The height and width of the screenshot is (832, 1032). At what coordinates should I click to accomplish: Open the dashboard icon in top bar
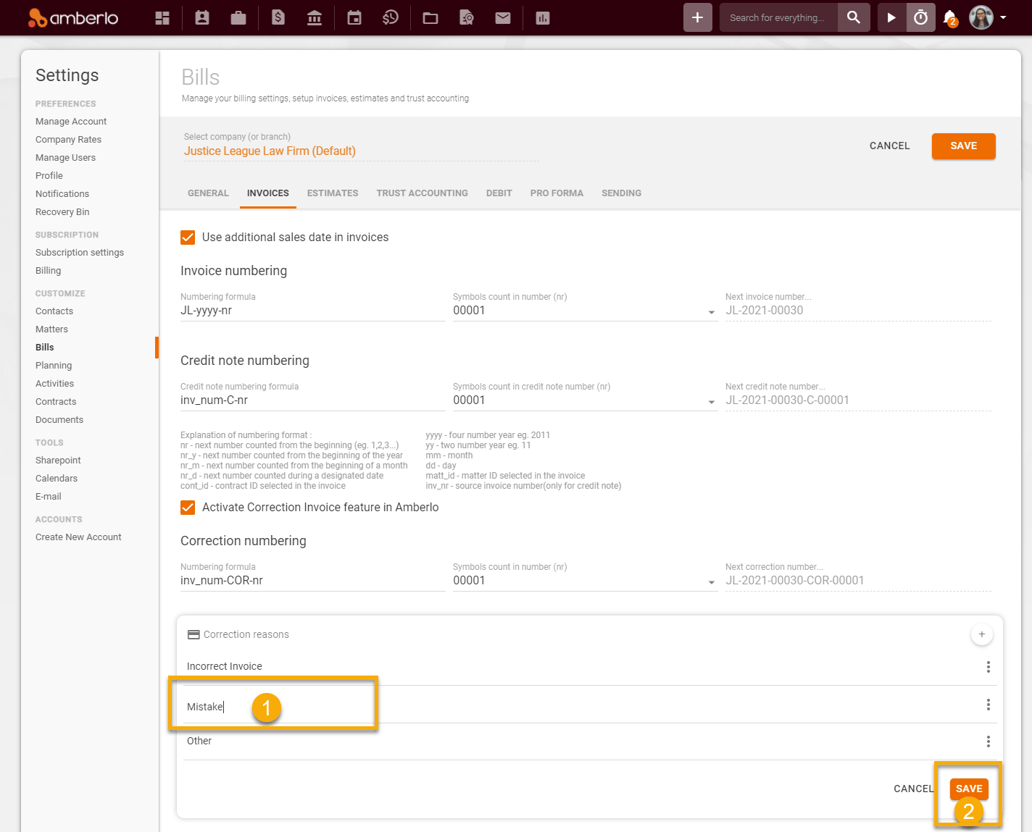162,18
